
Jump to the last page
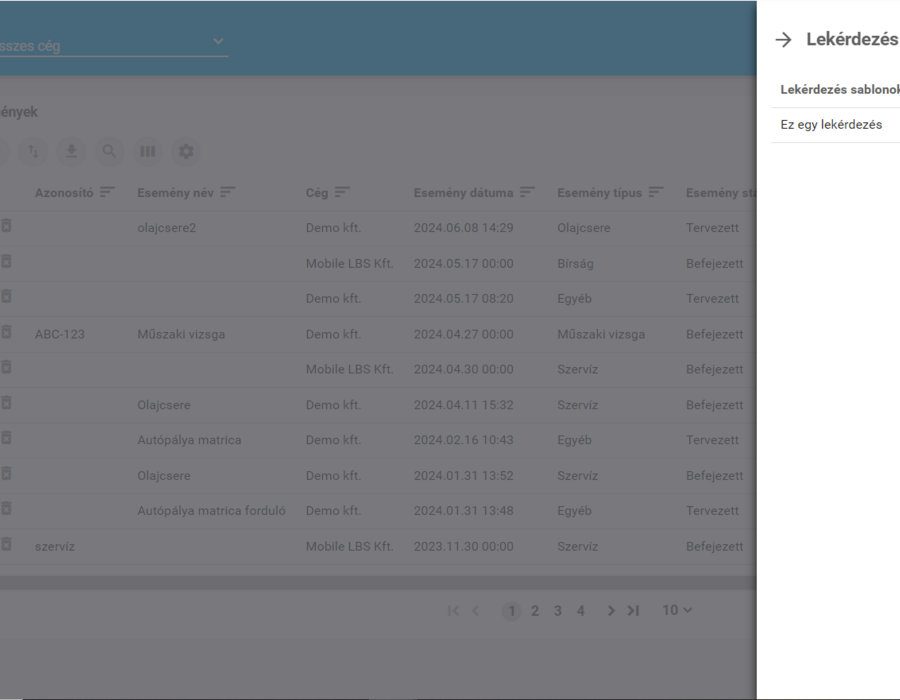pyautogui.click(x=633, y=610)
